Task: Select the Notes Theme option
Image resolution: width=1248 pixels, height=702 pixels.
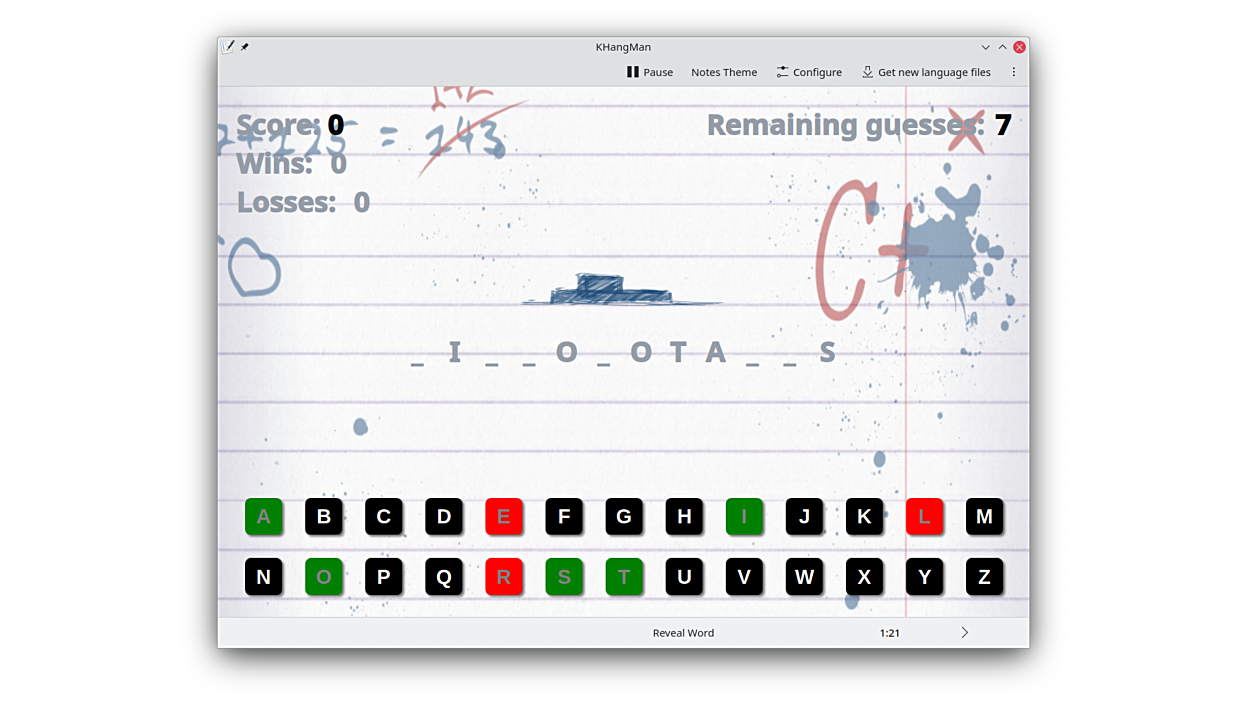Action: click(x=724, y=72)
